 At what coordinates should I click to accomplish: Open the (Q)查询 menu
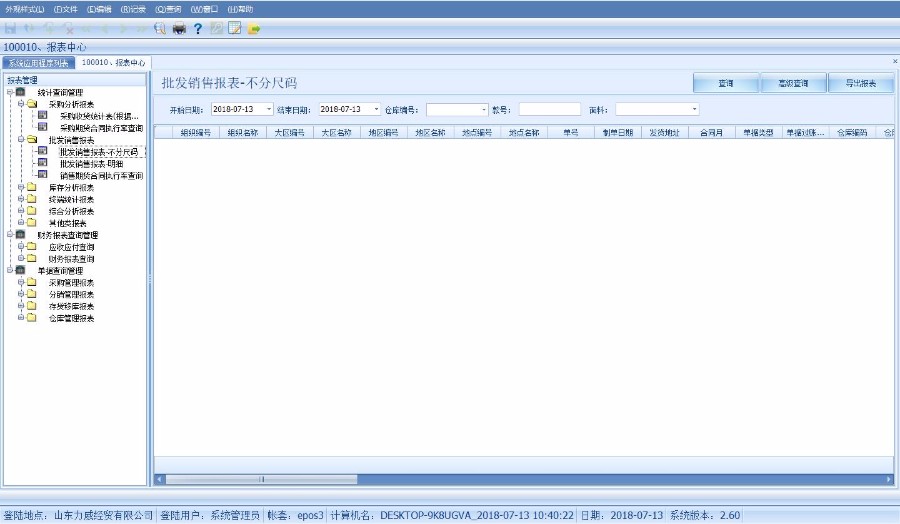click(x=168, y=9)
